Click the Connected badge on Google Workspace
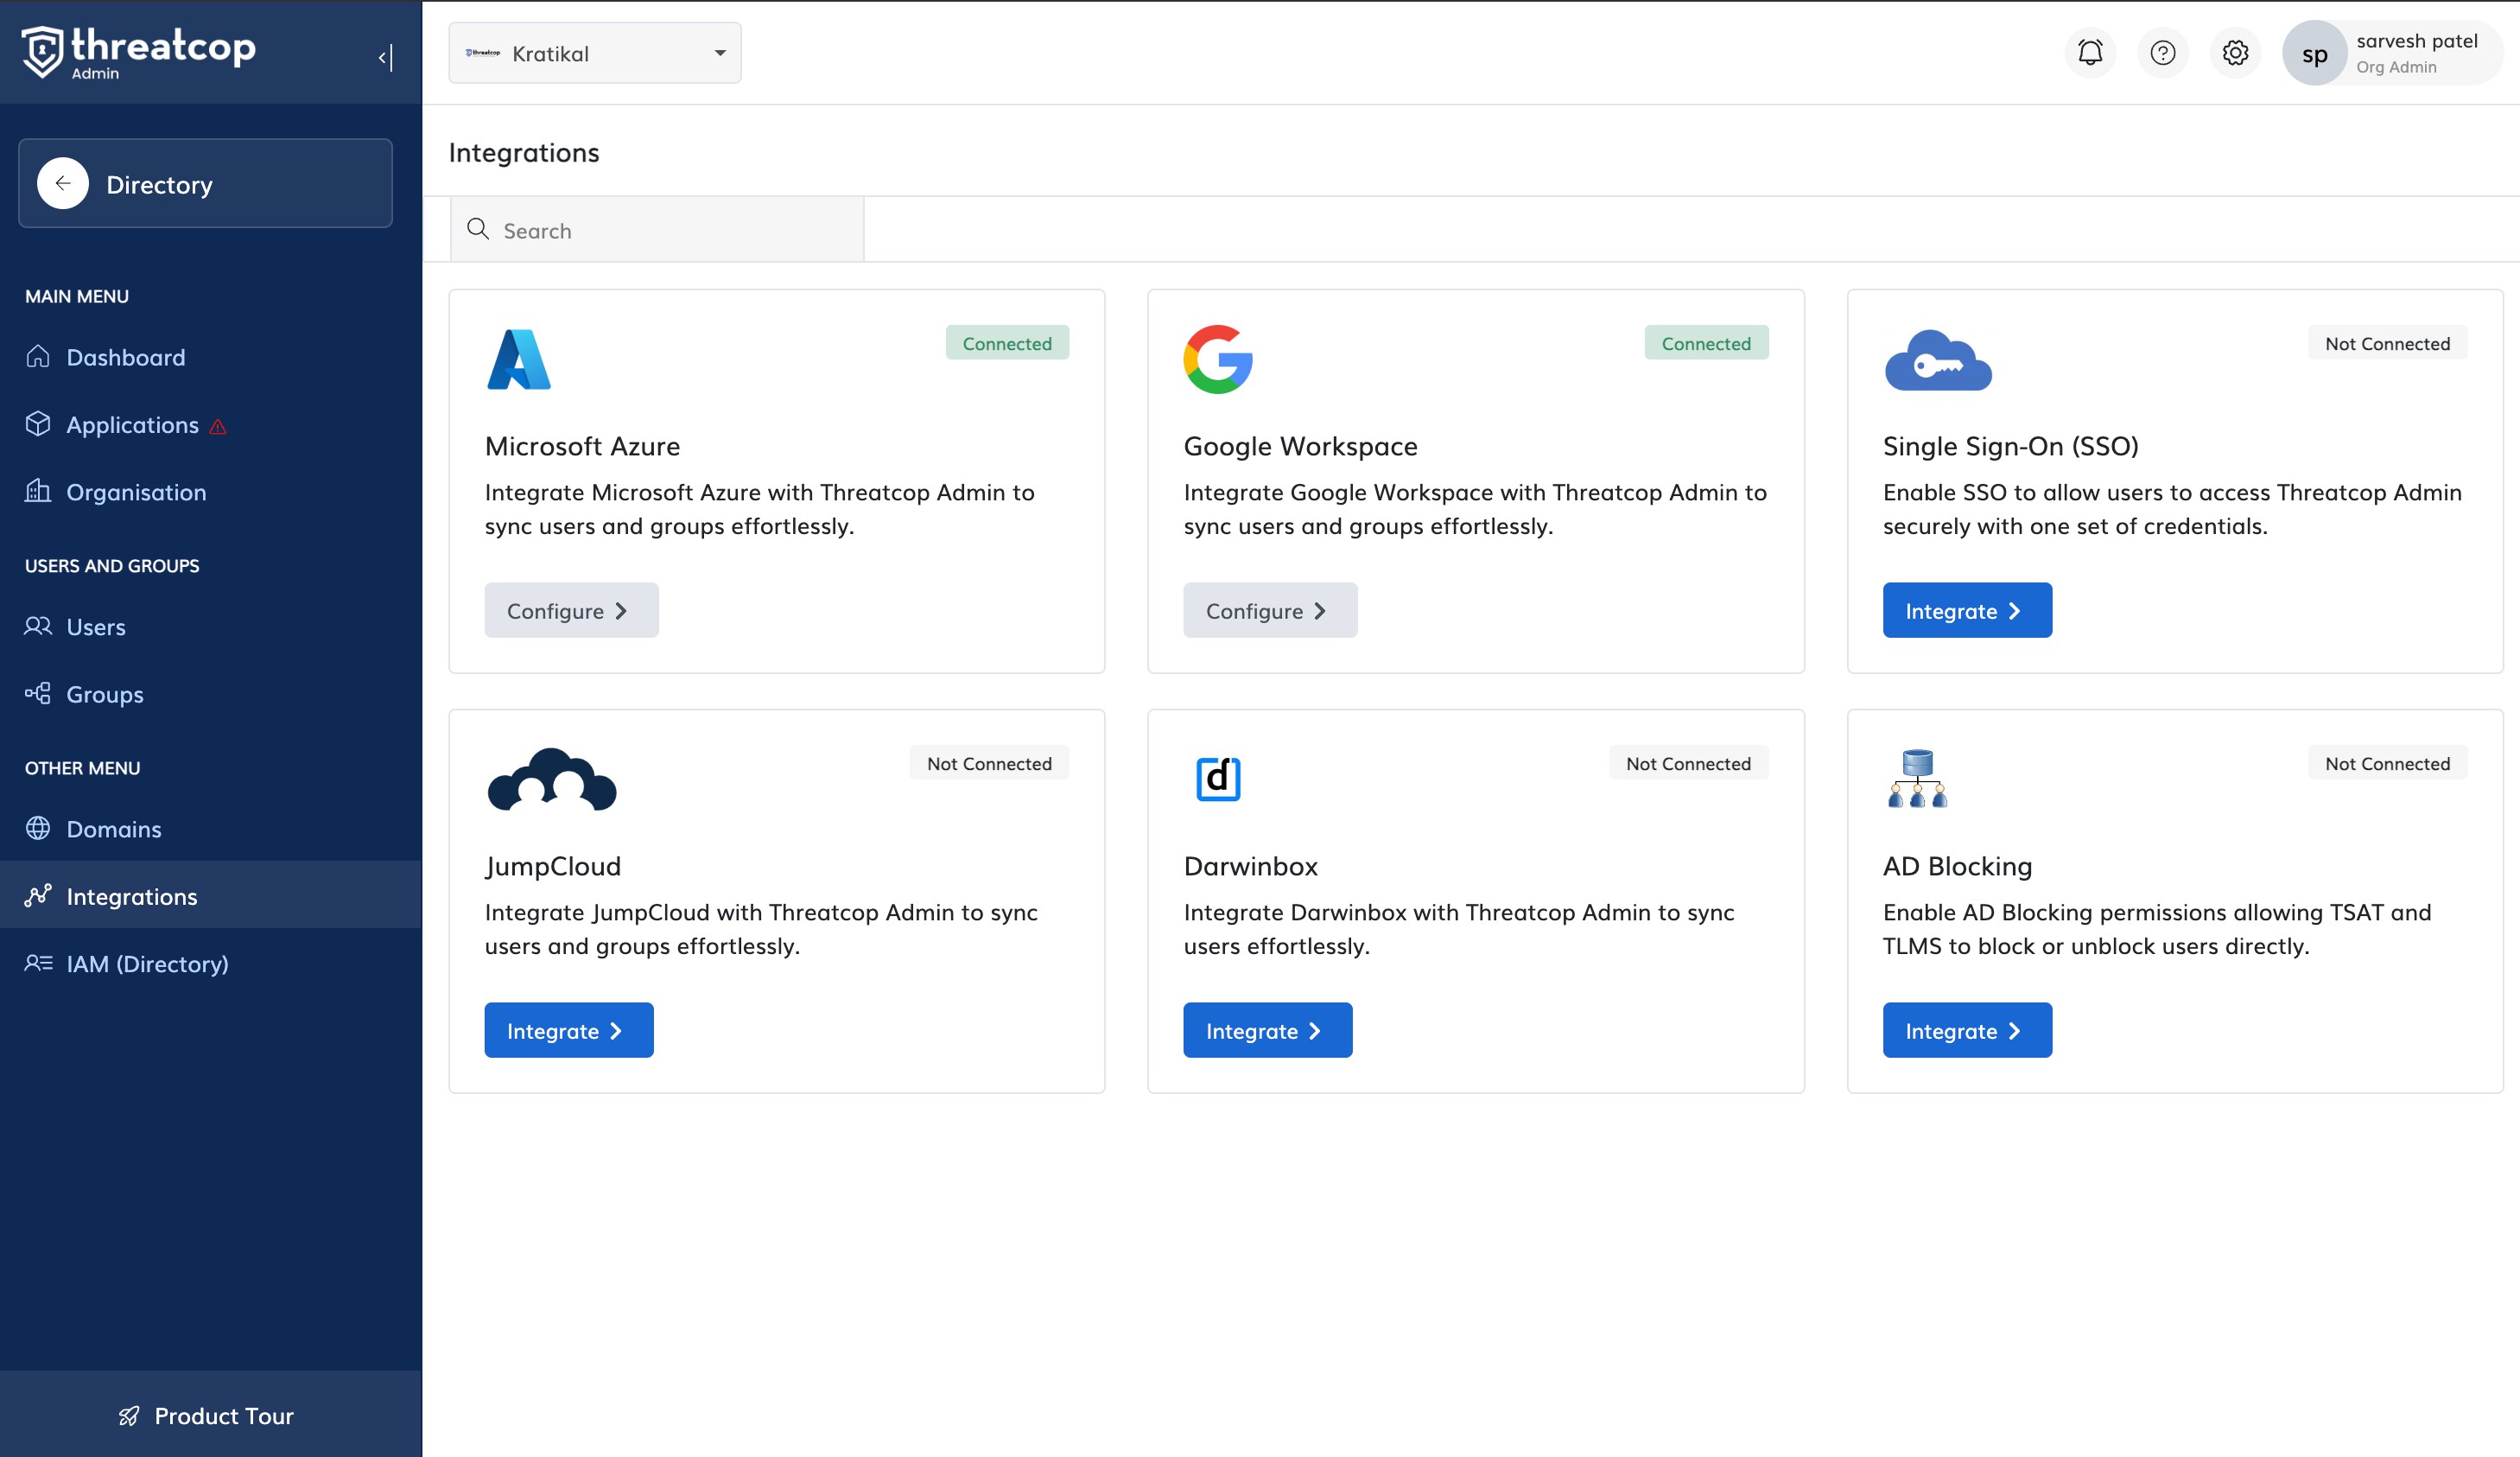This screenshot has height=1457, width=2520. (x=1706, y=343)
